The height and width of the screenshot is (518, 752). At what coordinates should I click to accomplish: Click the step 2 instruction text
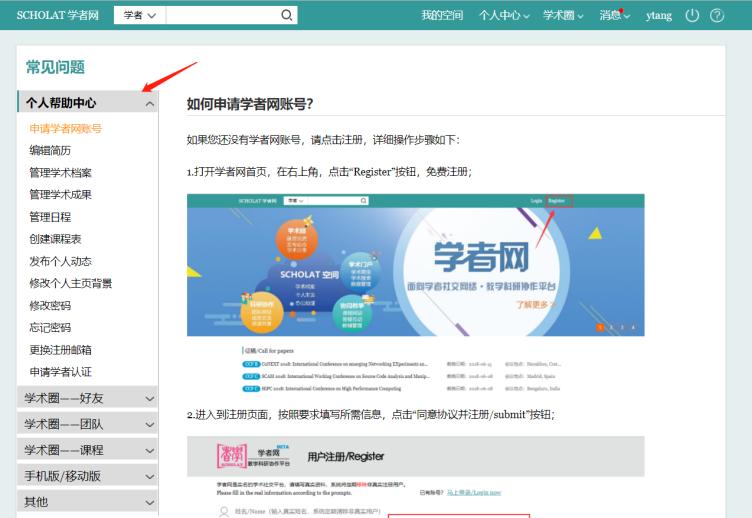click(371, 414)
